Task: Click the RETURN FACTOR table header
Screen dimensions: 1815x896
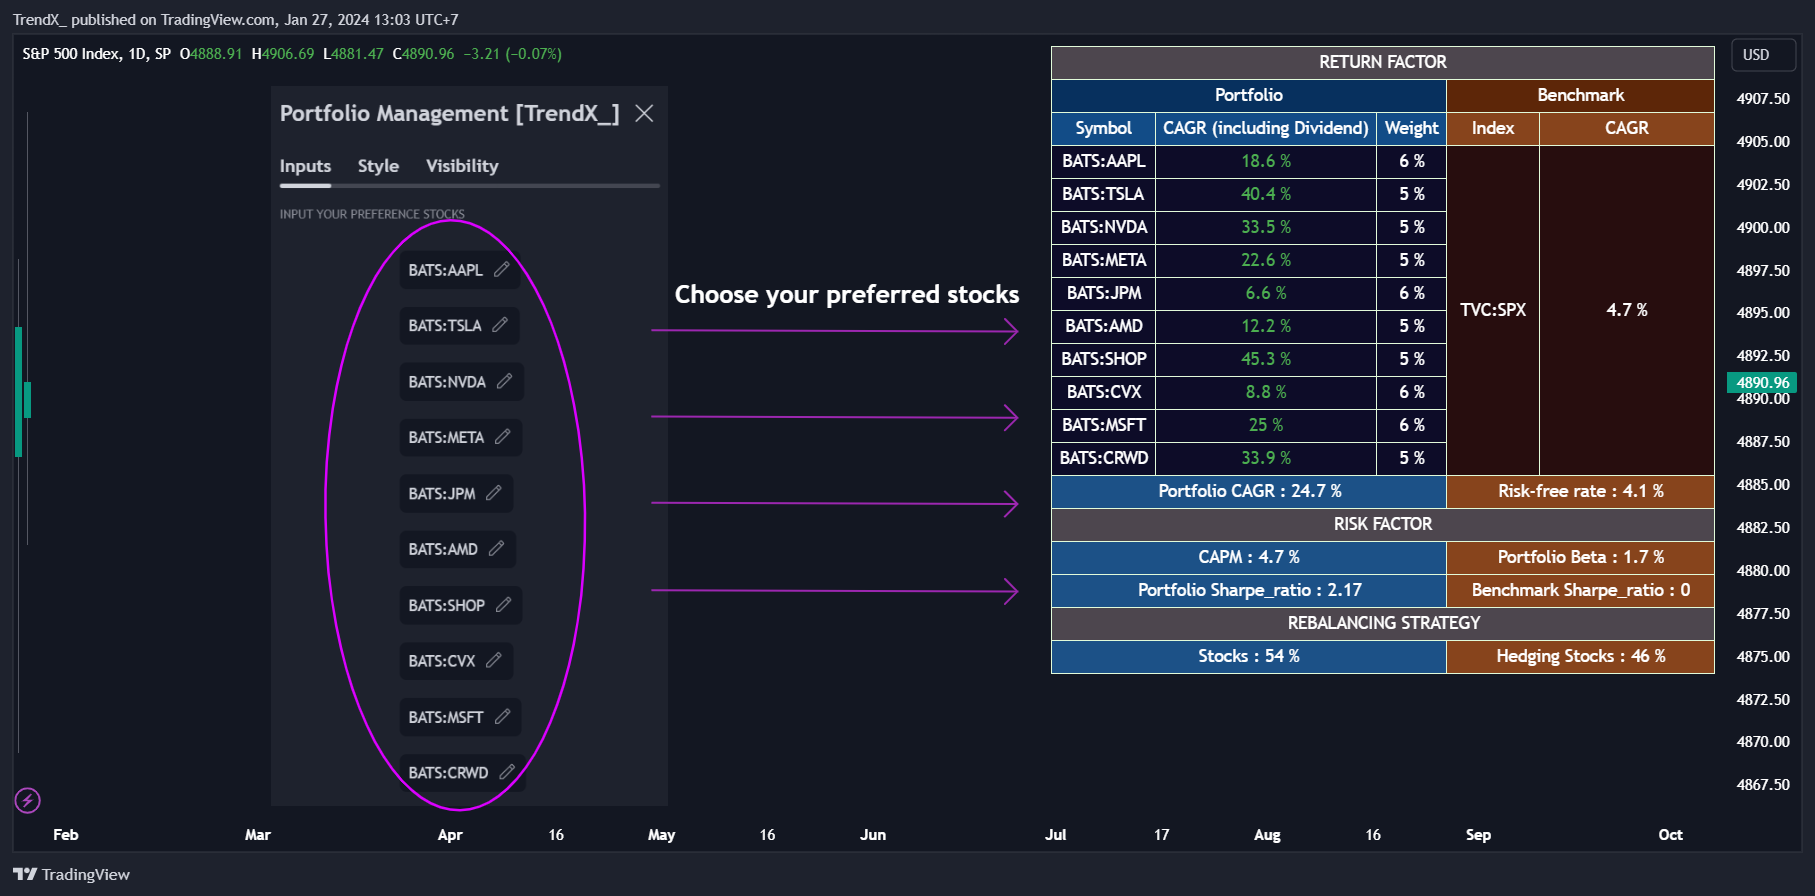Action: tap(1382, 62)
